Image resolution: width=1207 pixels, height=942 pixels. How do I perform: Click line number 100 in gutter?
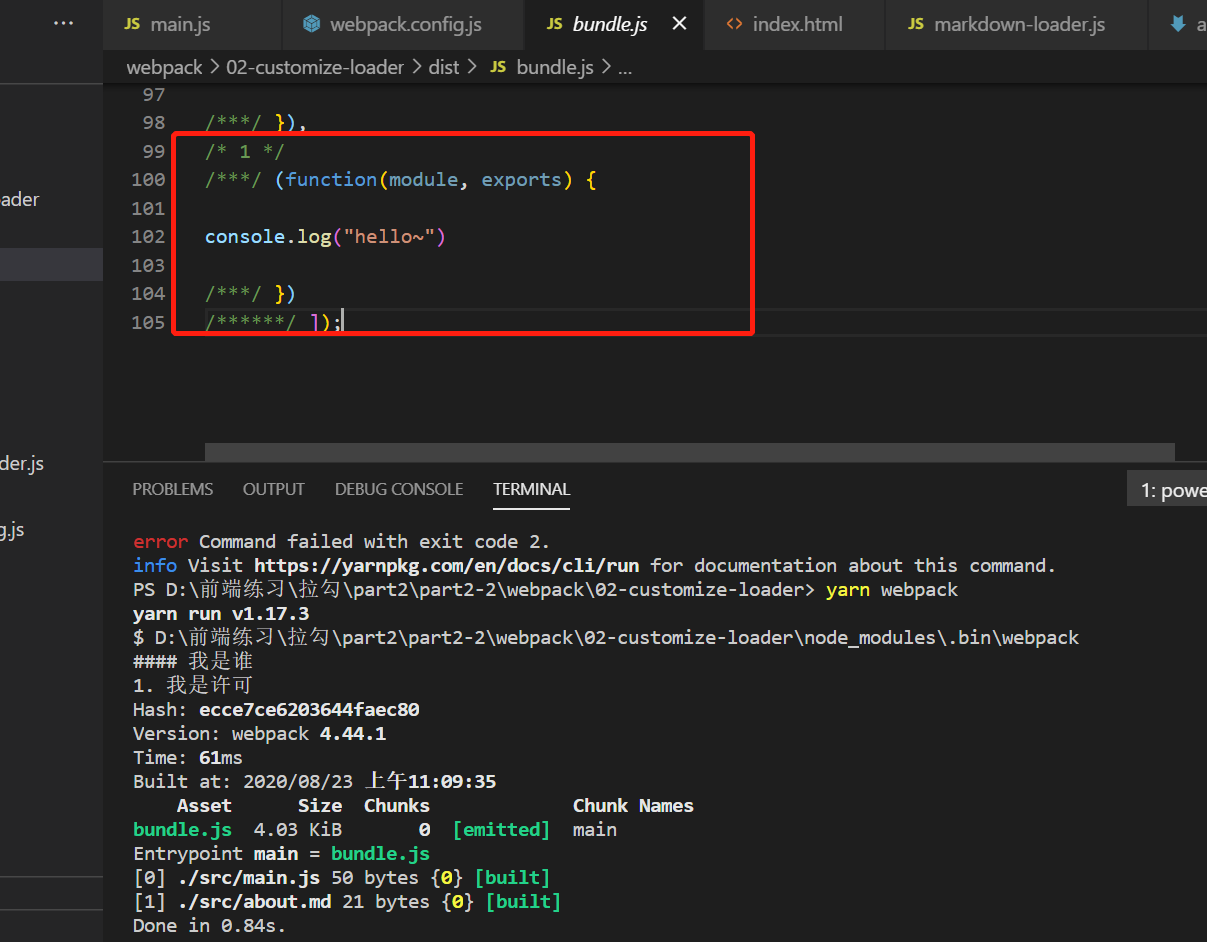coord(149,180)
